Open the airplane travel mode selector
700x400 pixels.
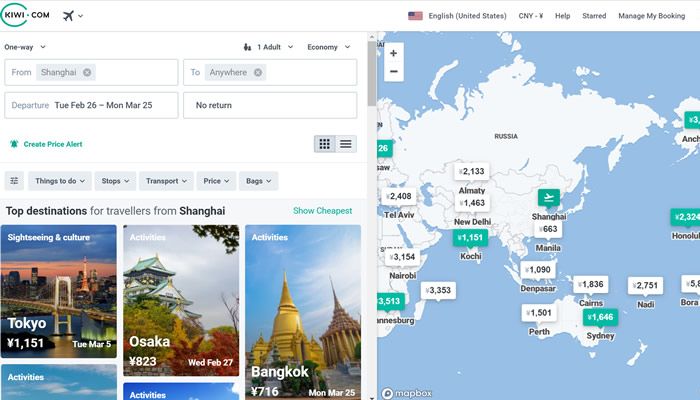click(73, 16)
